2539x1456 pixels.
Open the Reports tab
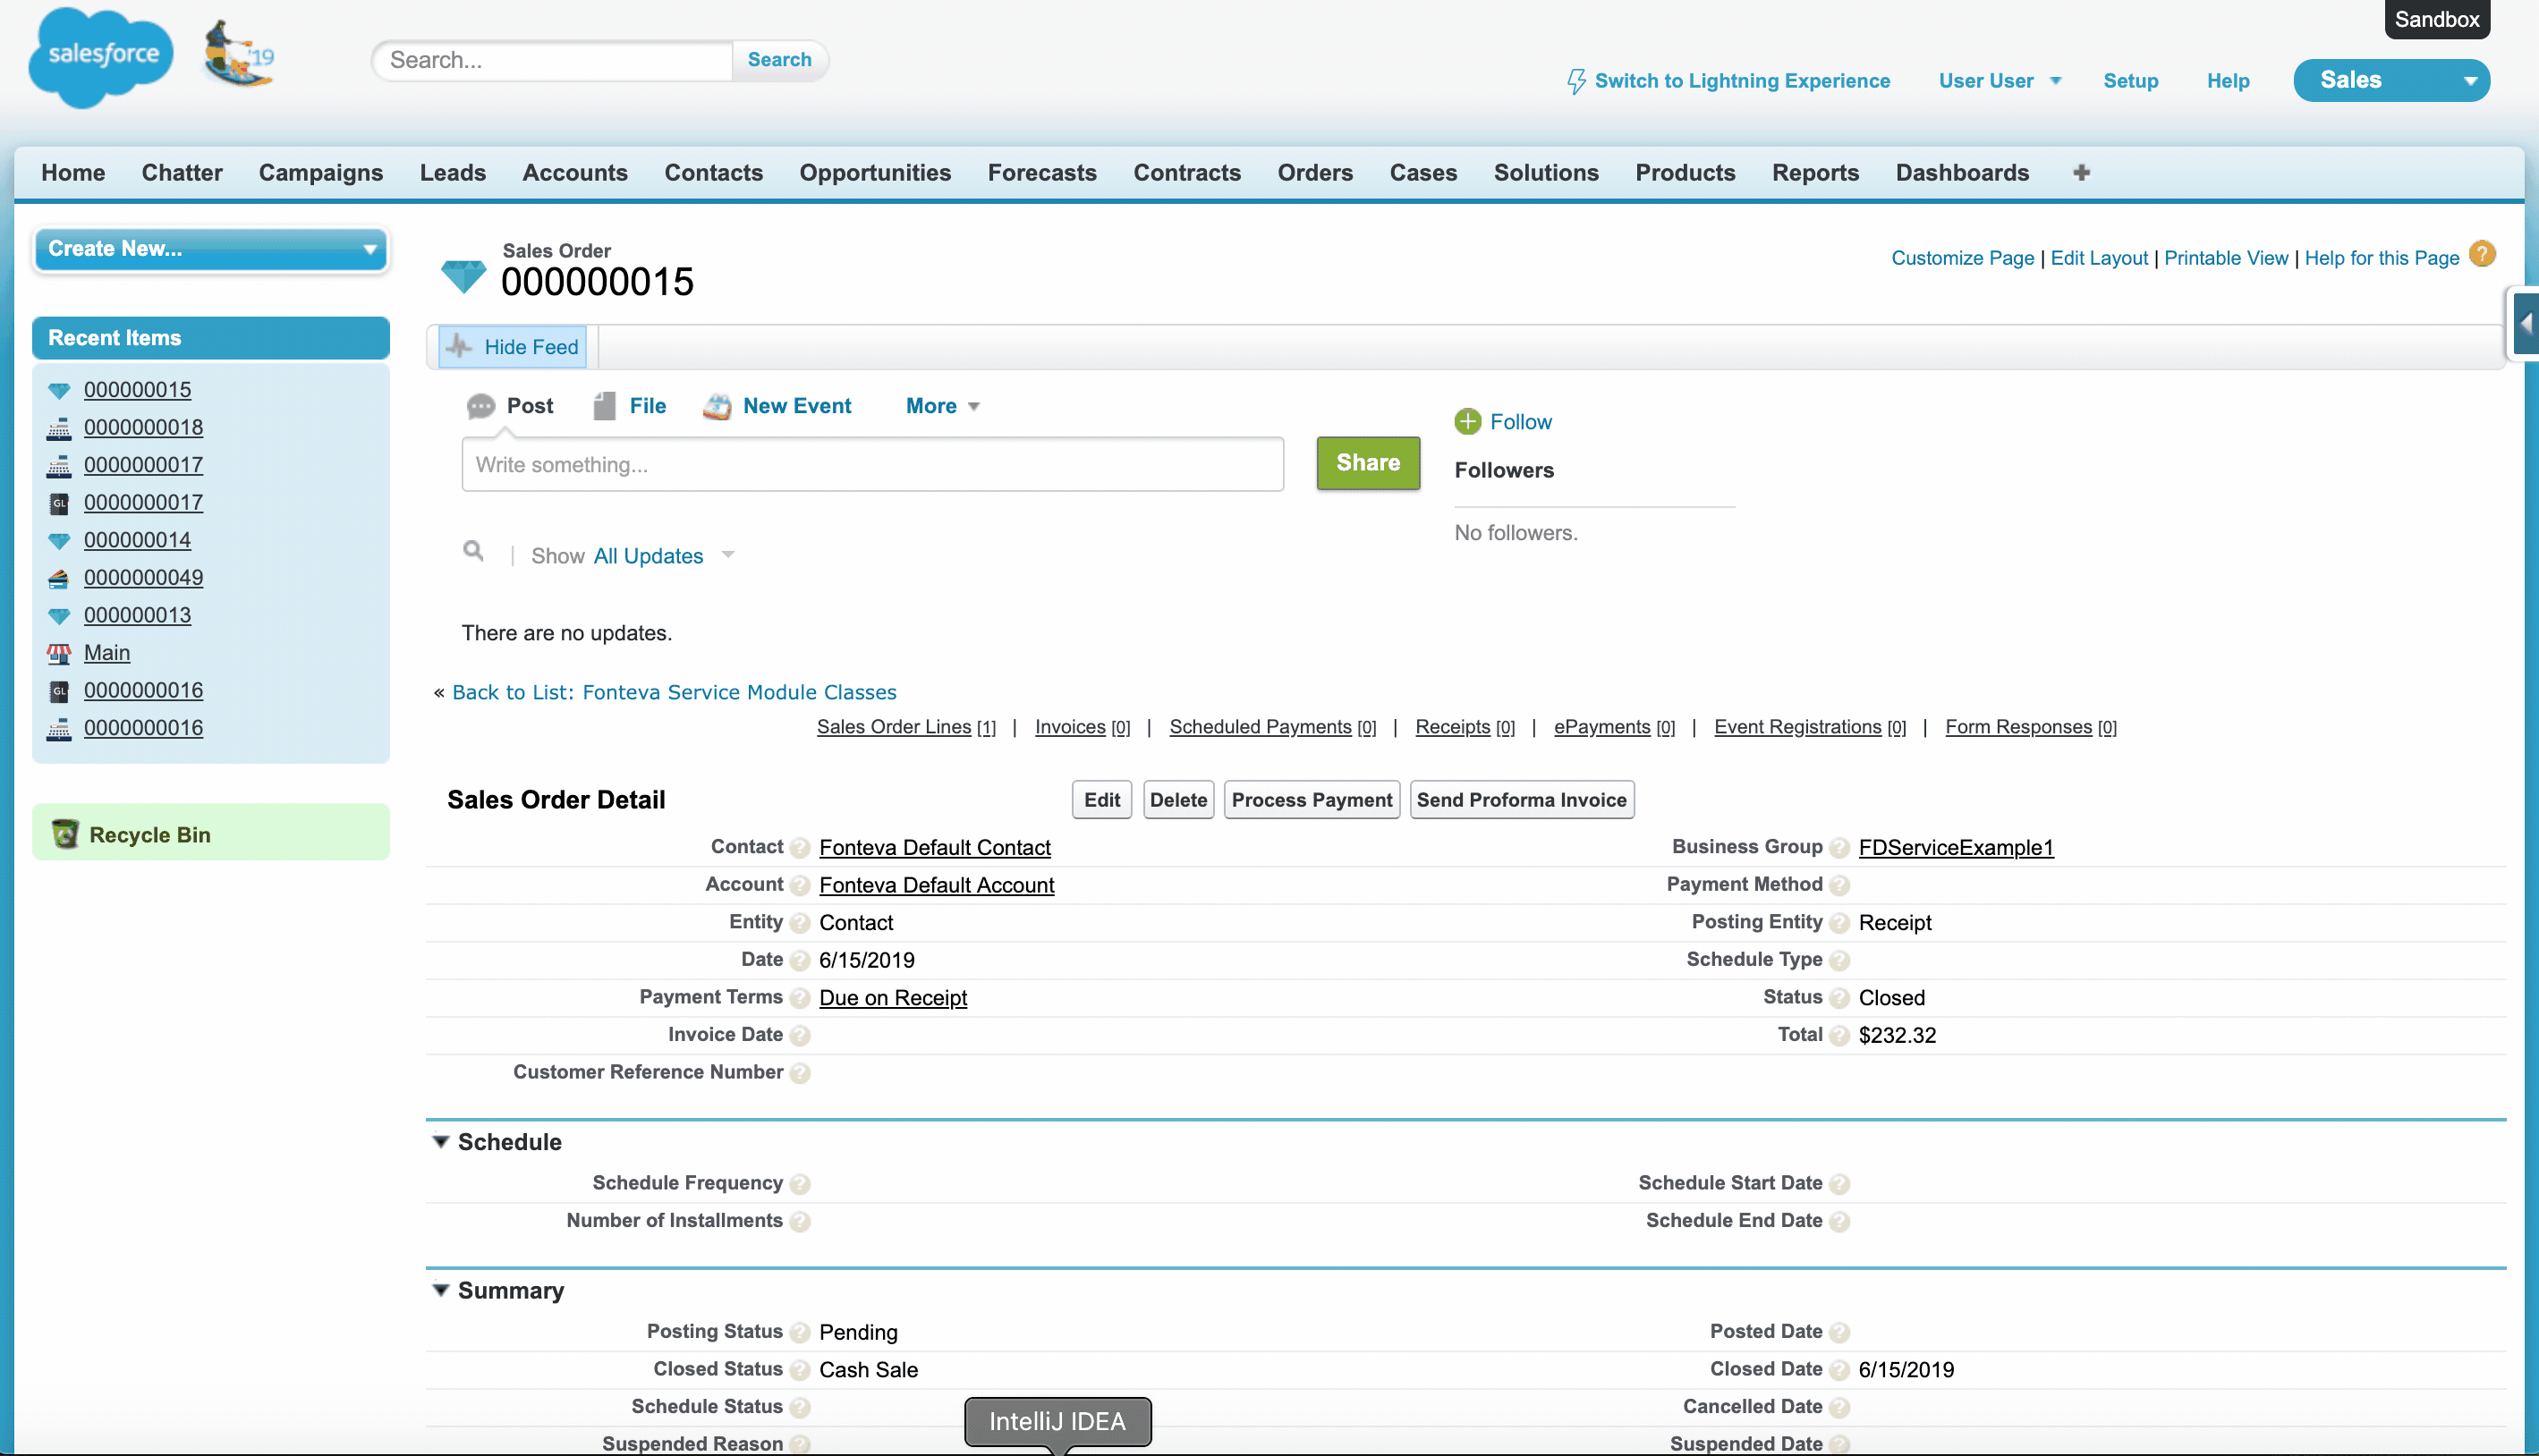(1815, 173)
